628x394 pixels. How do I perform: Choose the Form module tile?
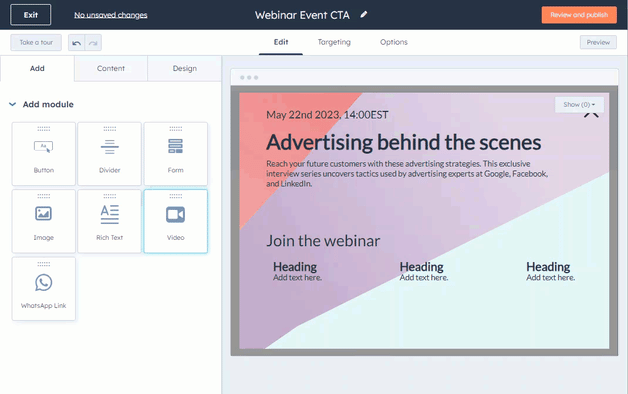click(x=175, y=154)
